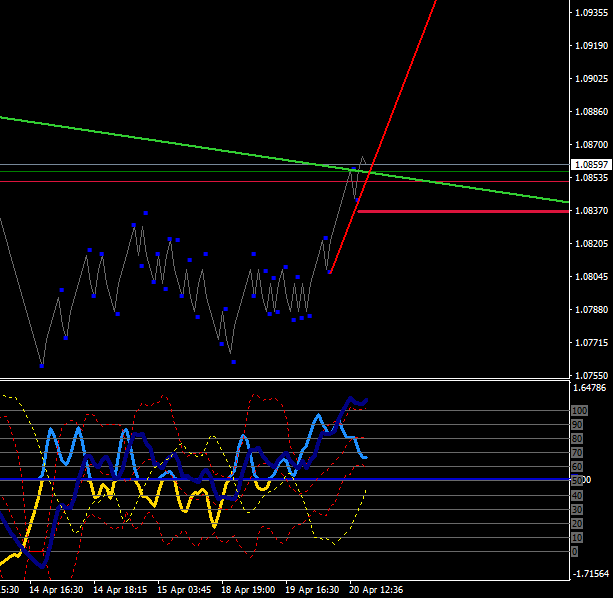Click the 1.09025 price axis label

[591, 79]
